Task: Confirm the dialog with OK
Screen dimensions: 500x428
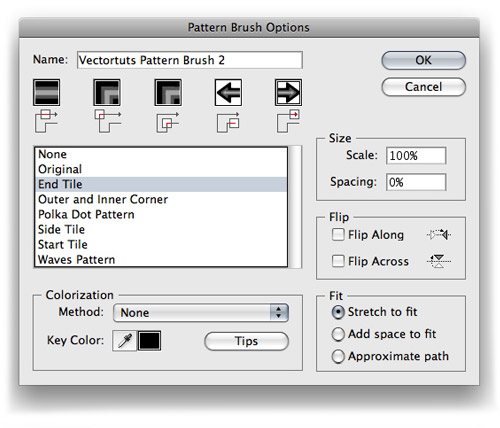Action: coord(423,60)
